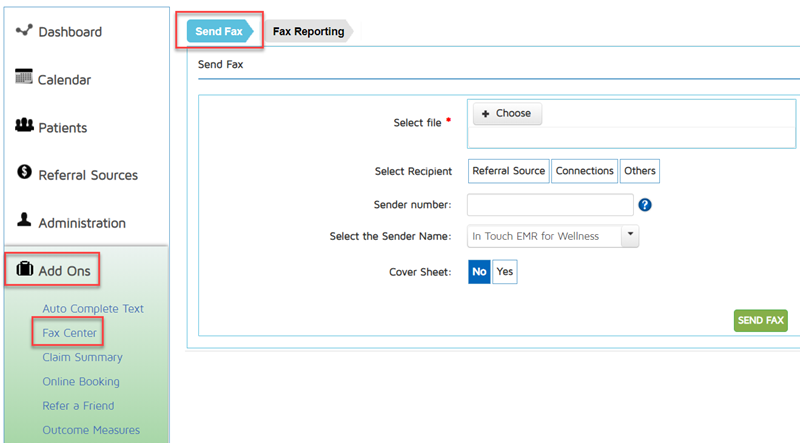The width and height of the screenshot is (800, 443).
Task: Open Fax Center in the sidebar
Action: pos(69,332)
